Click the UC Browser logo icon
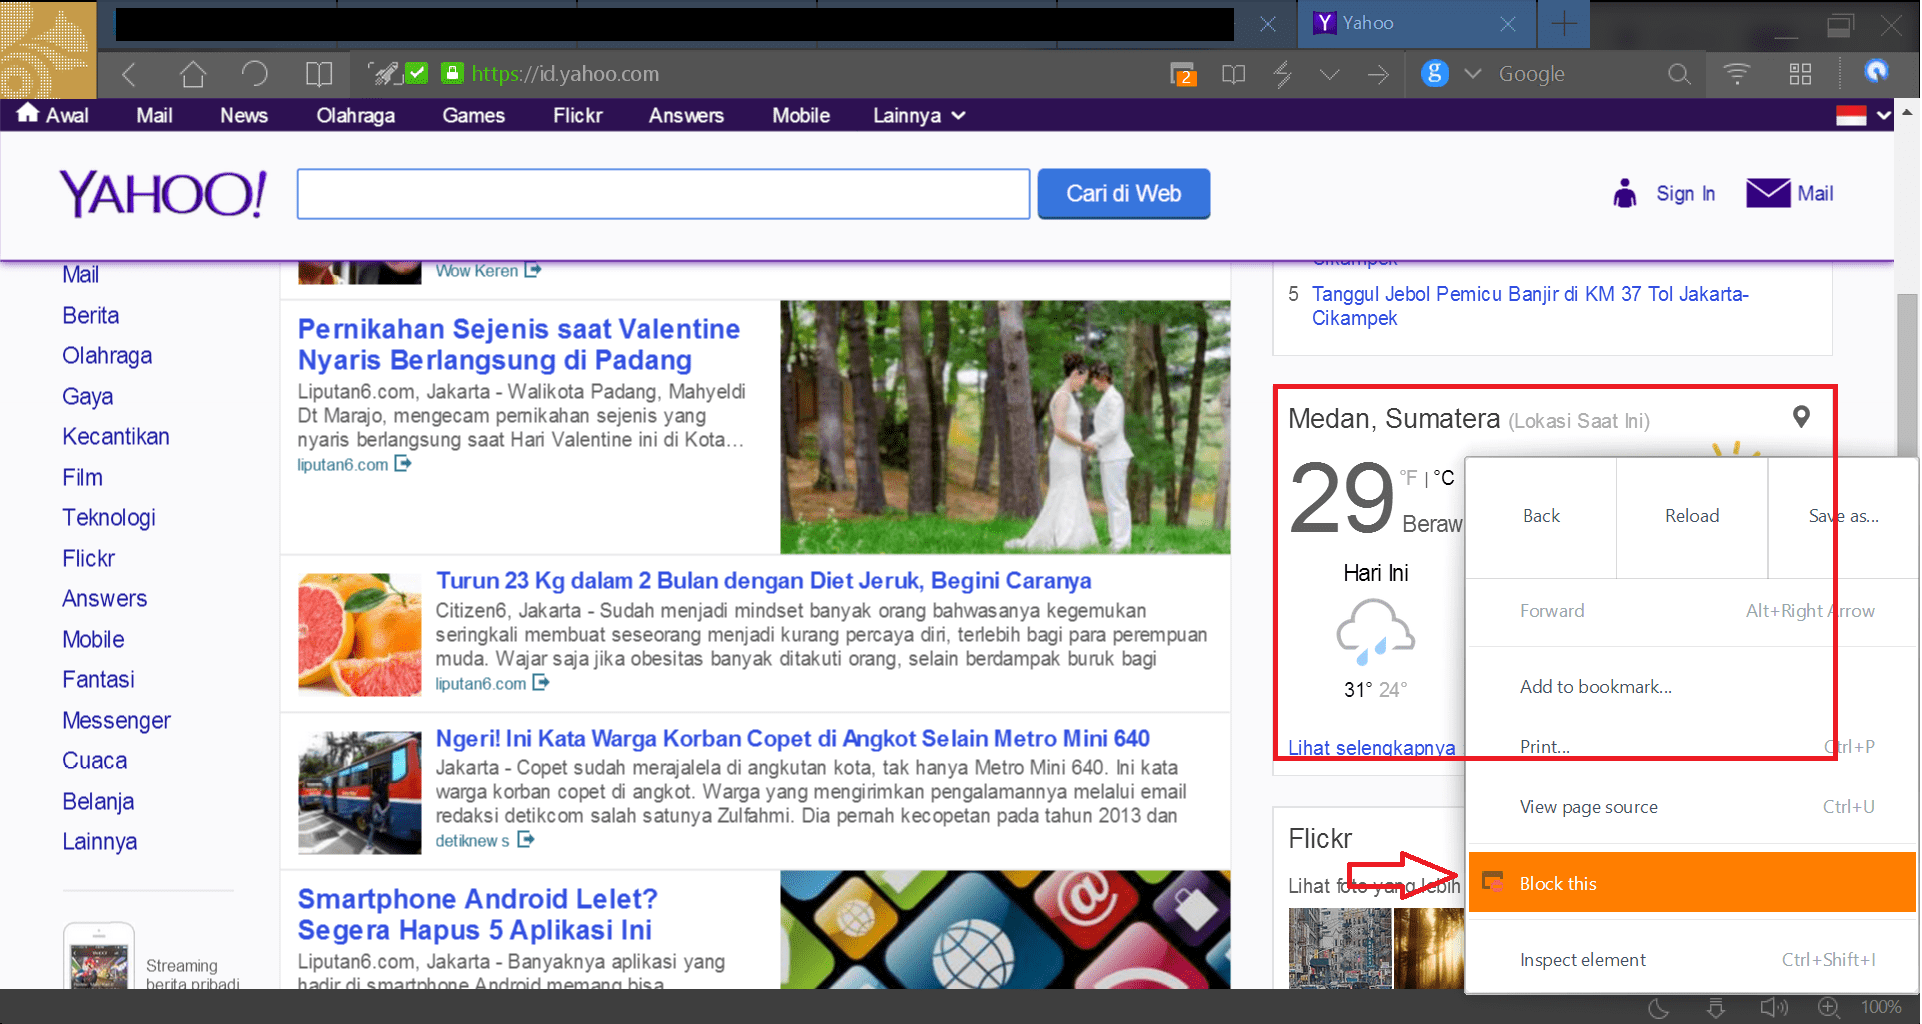Viewport: 1922px width, 1024px height. pyautogui.click(x=1878, y=73)
